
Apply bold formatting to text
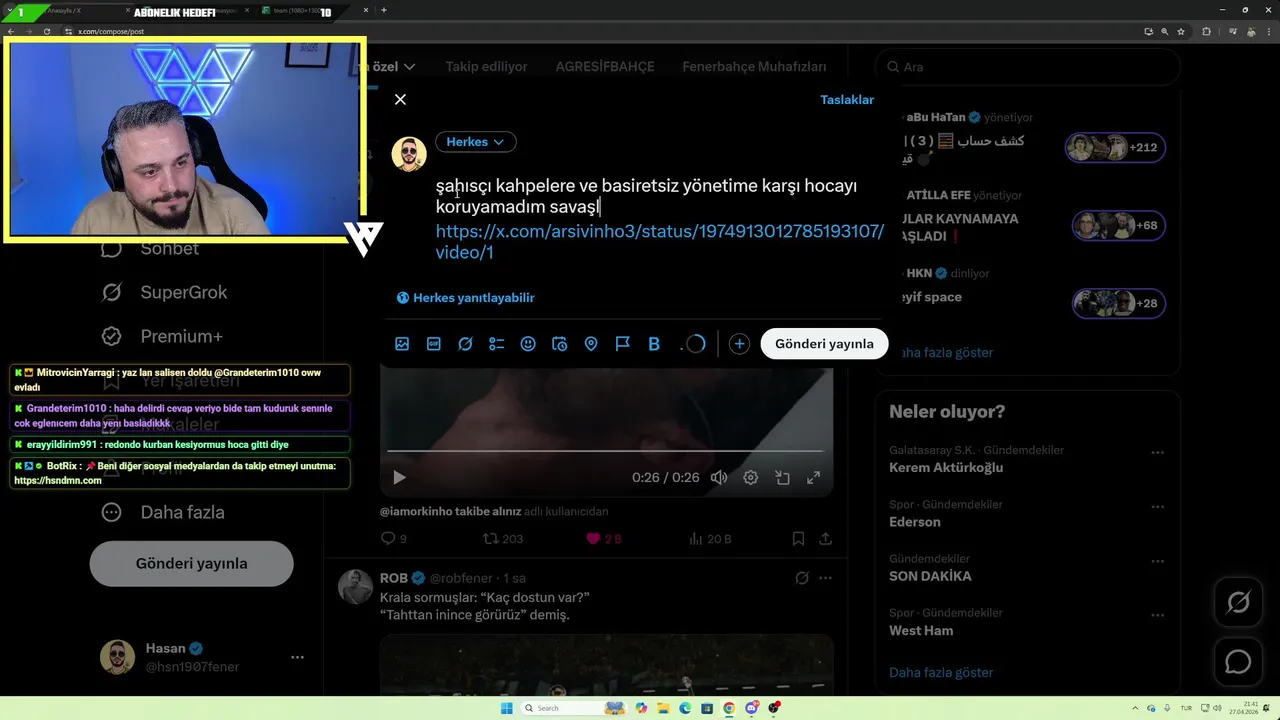tap(654, 344)
